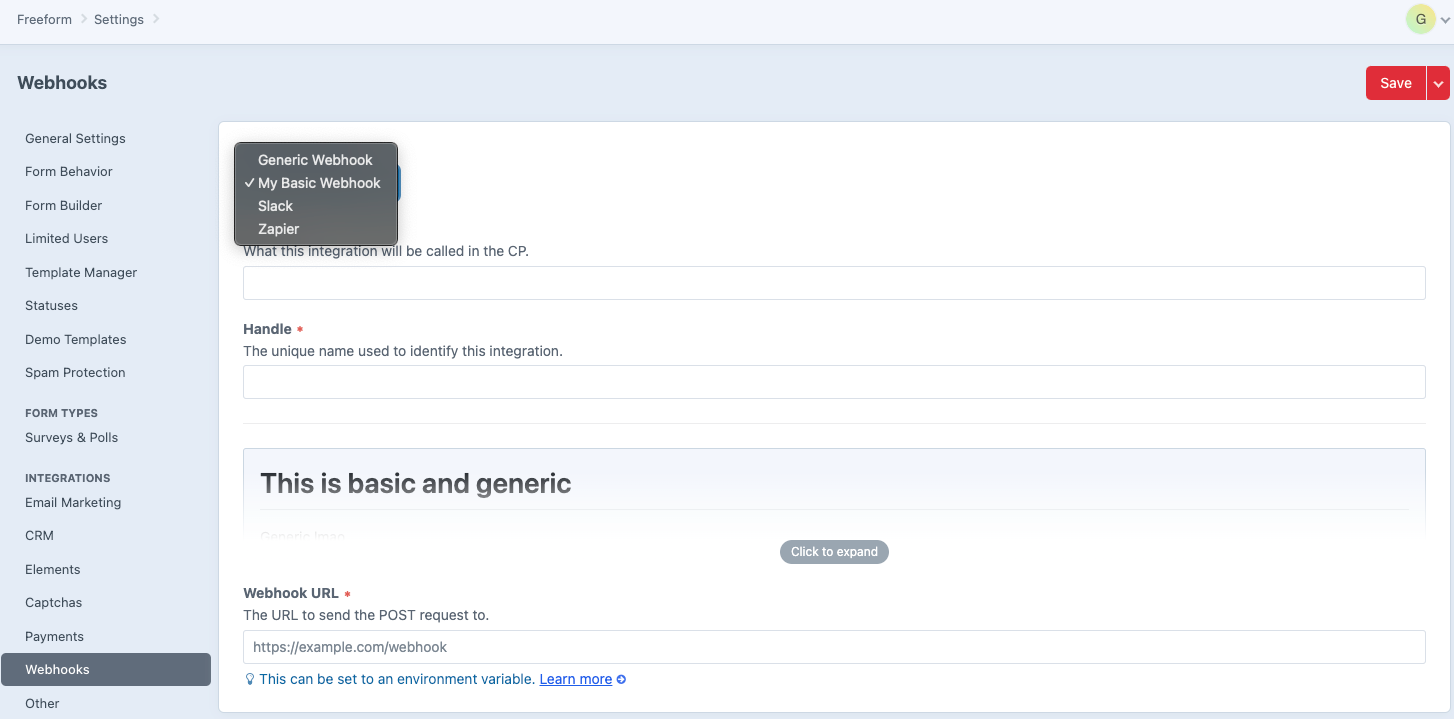Click the external link icon after Learn more

tap(621, 679)
